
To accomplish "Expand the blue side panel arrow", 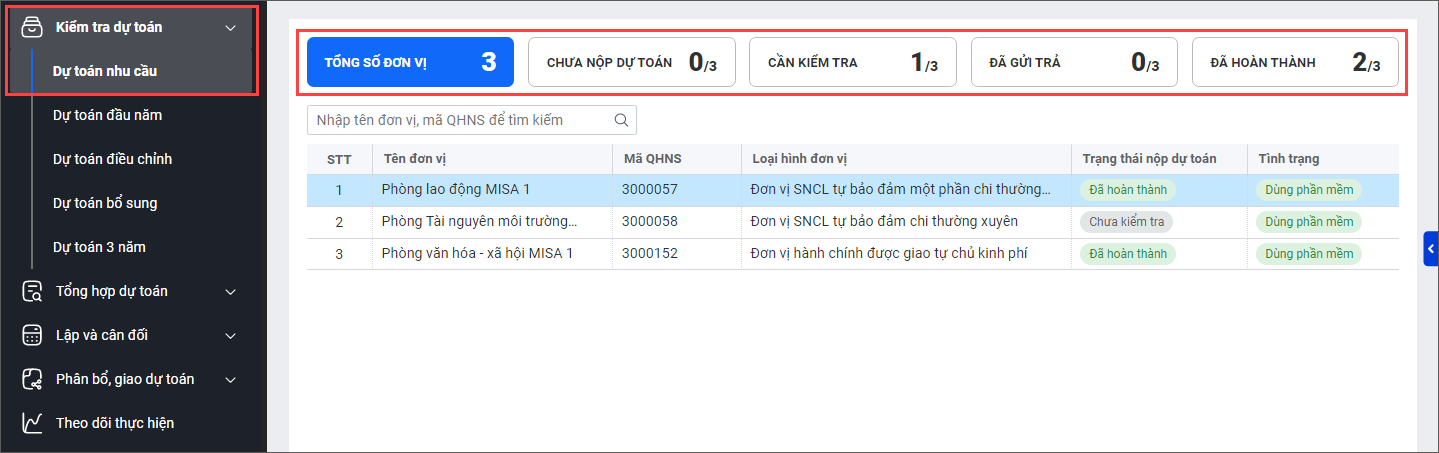I will coord(1430,248).
